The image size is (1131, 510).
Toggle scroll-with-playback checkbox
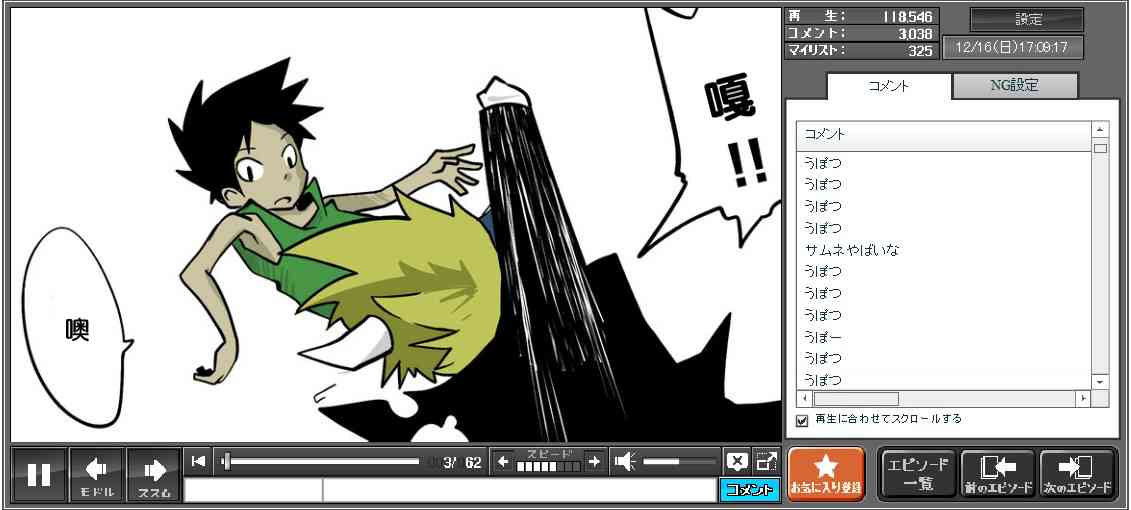click(802, 420)
